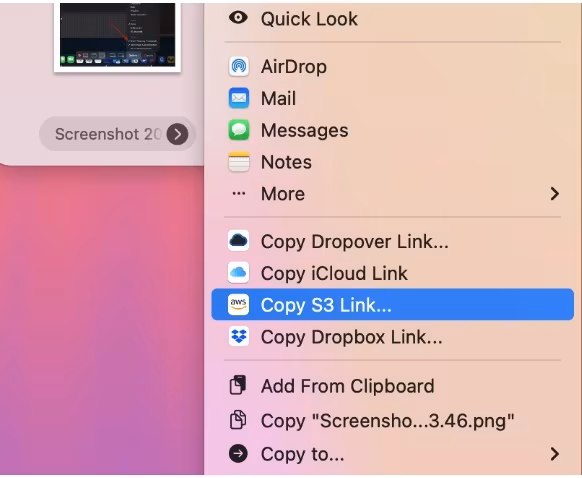Click the Mail envelope icon
582x478 pixels.
(x=238, y=98)
